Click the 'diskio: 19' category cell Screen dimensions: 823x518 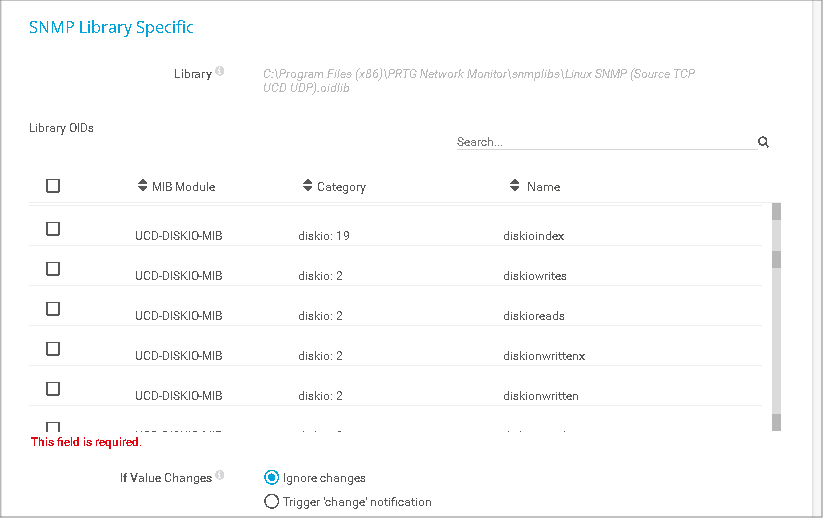(x=324, y=236)
